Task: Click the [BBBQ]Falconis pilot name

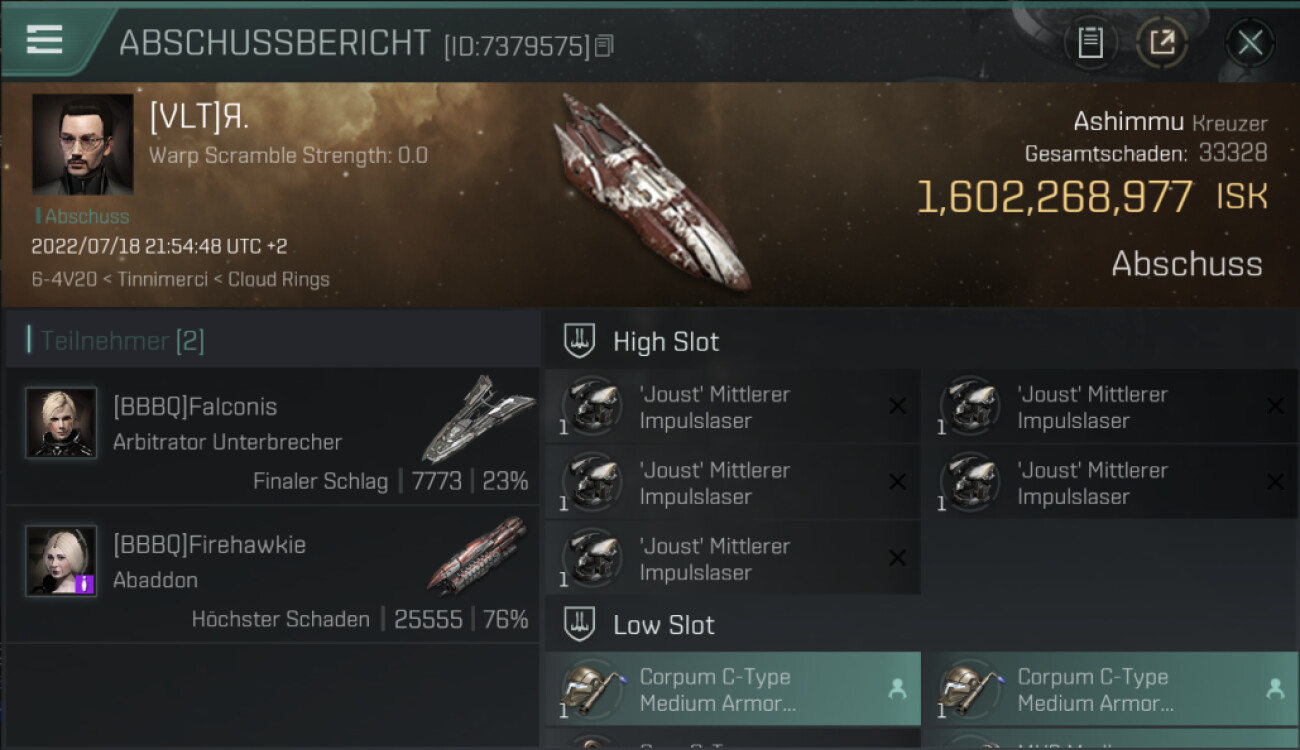Action: point(195,407)
